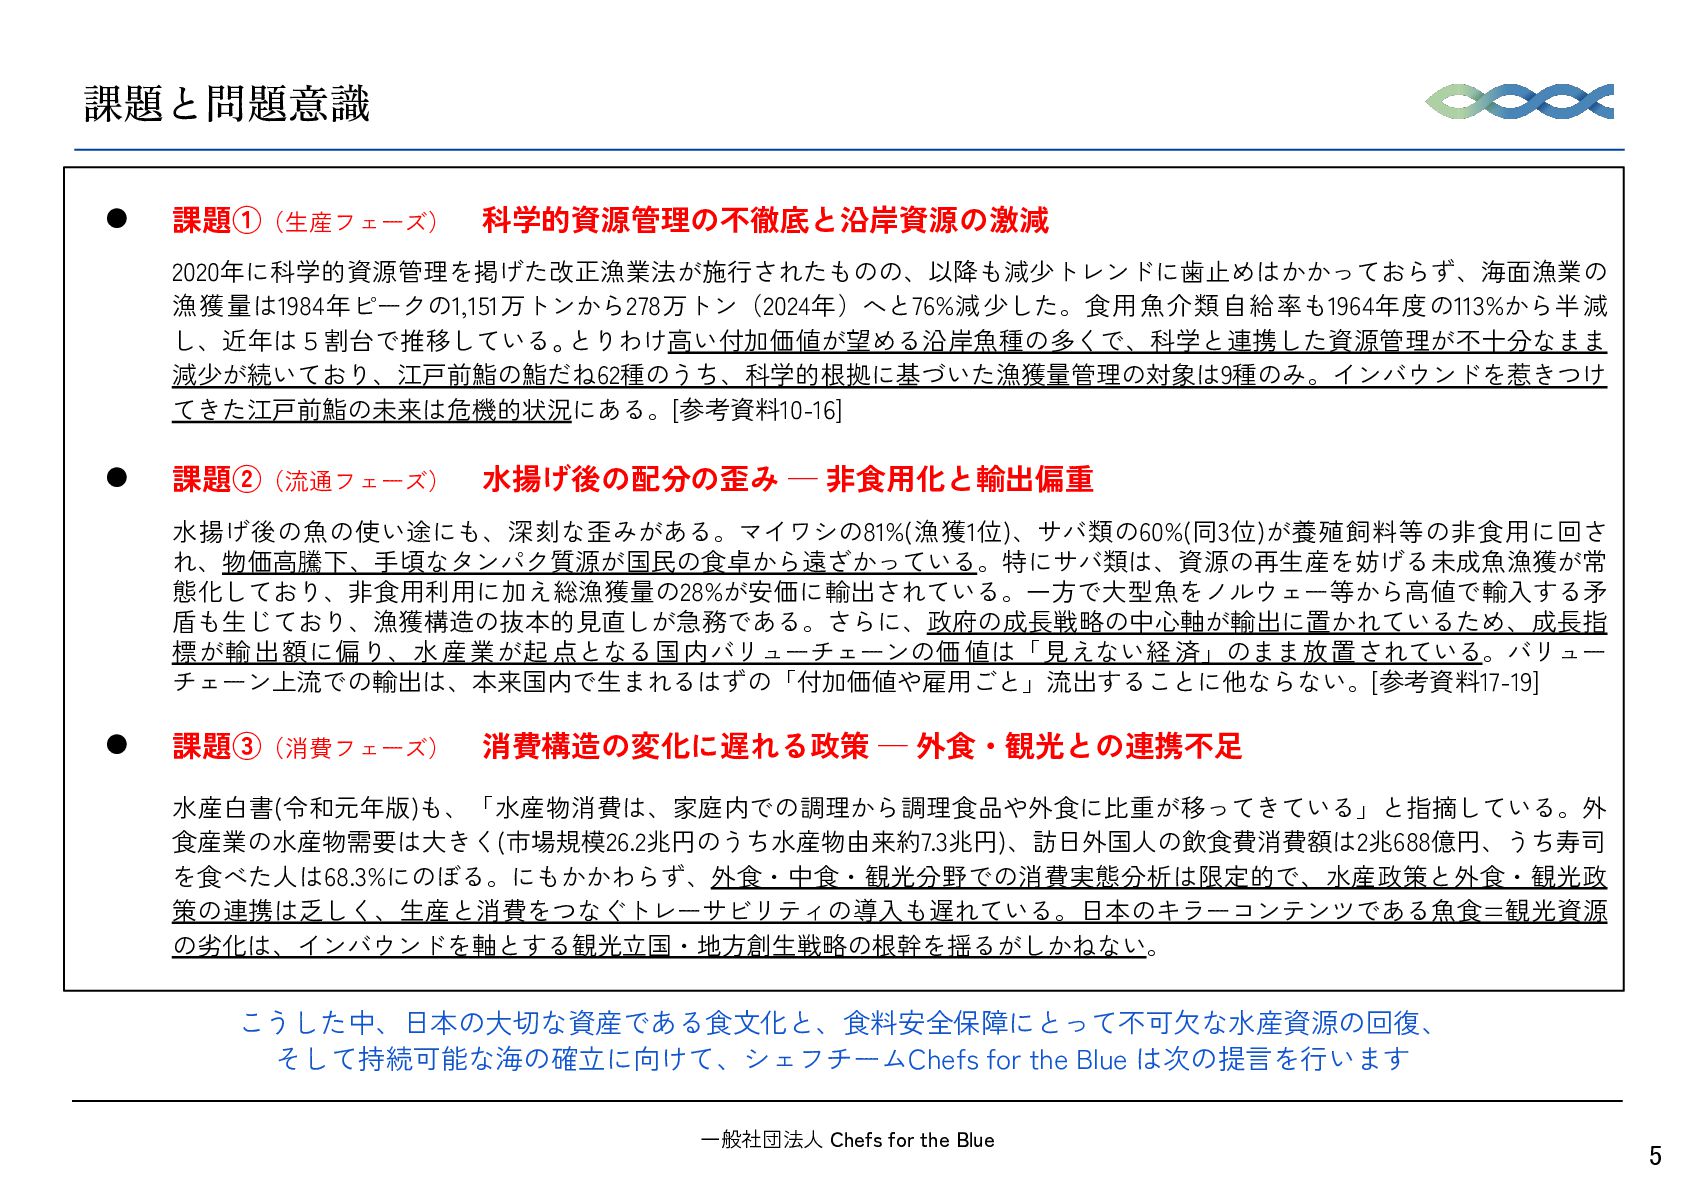This screenshot has height=1190, width=1682.
Task: Click the bullet beside 課題① heading
Action: pos(117,219)
